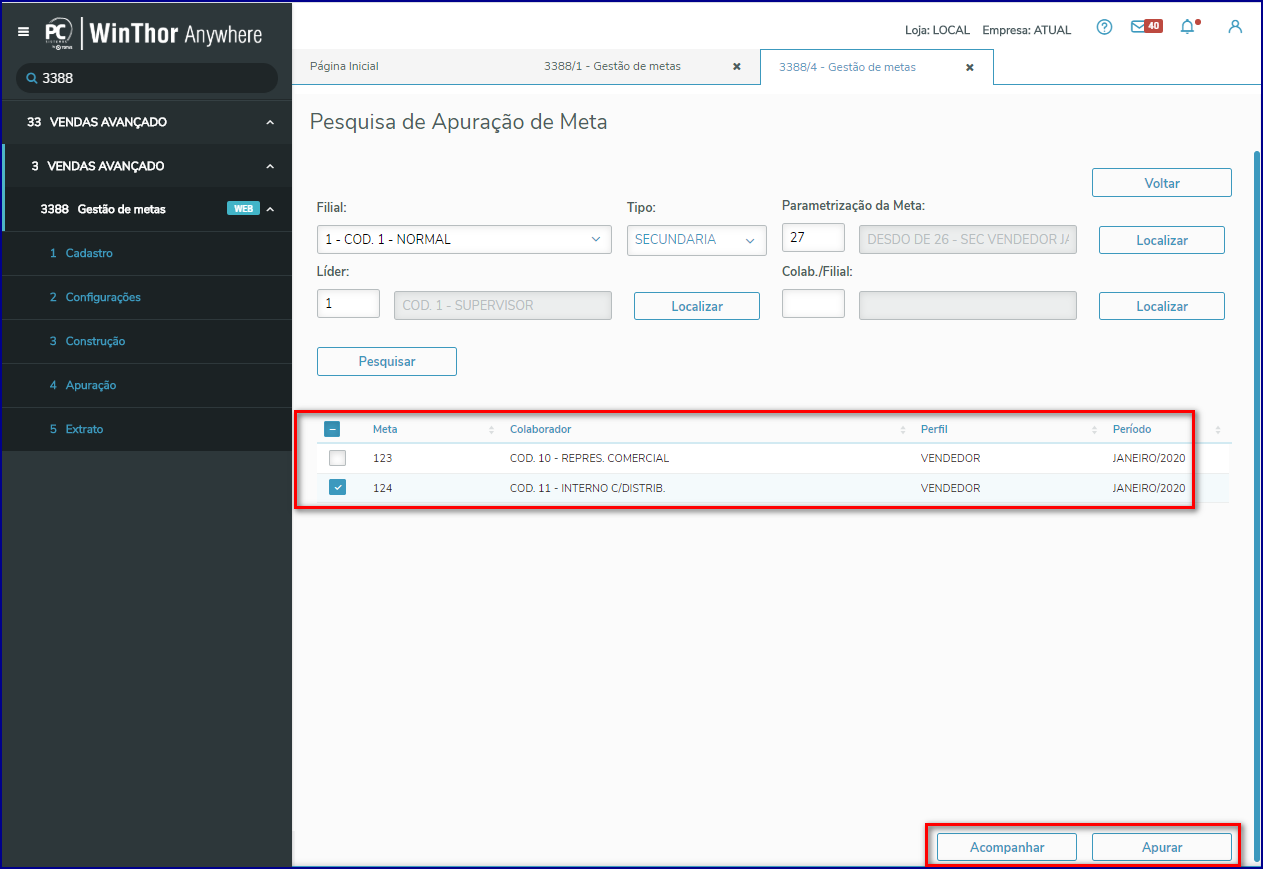Image resolution: width=1263 pixels, height=869 pixels.
Task: Open the help question mark icon
Action: 1104,27
